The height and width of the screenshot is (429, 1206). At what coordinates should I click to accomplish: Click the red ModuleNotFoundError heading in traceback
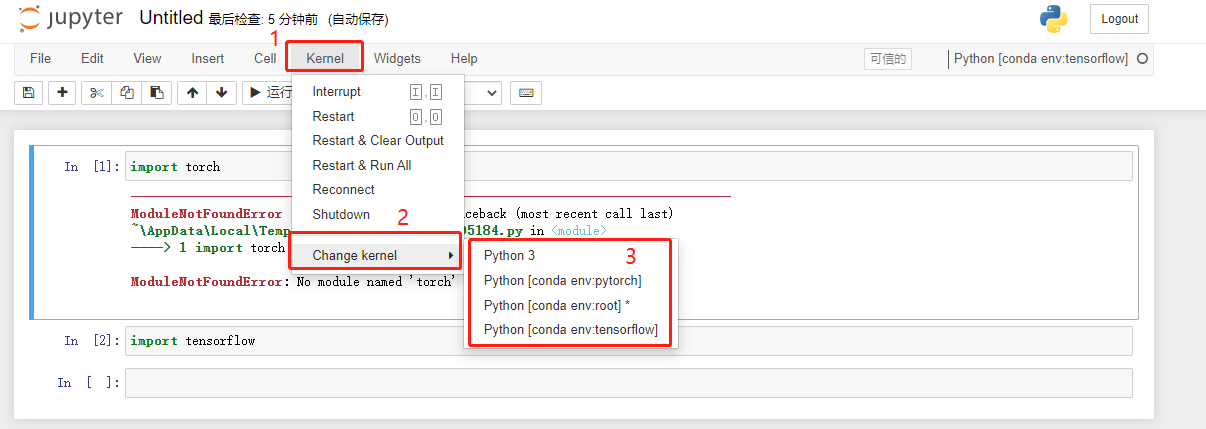[207, 214]
